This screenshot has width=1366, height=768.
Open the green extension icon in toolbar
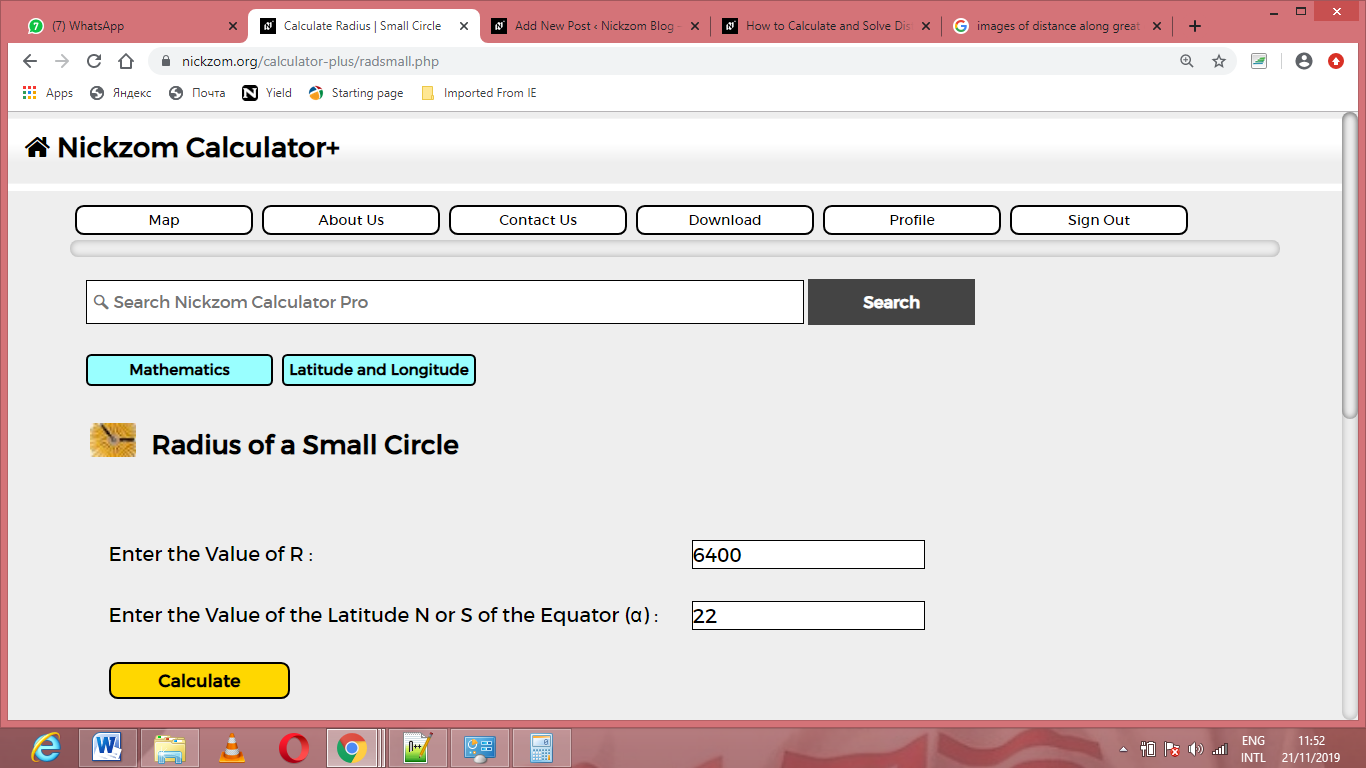point(1259,61)
